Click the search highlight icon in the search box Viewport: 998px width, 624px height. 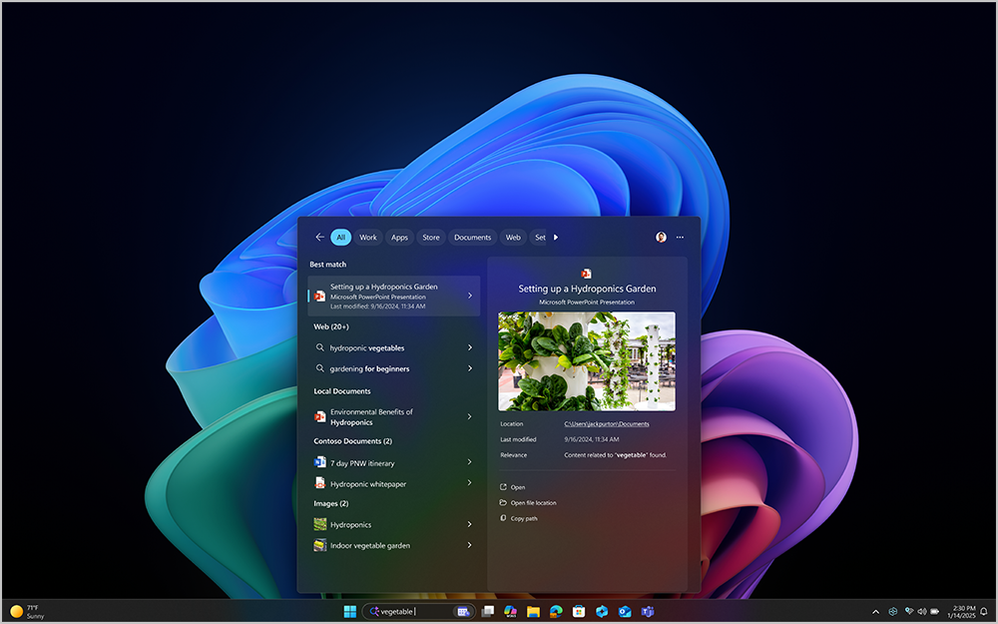[x=463, y=612]
